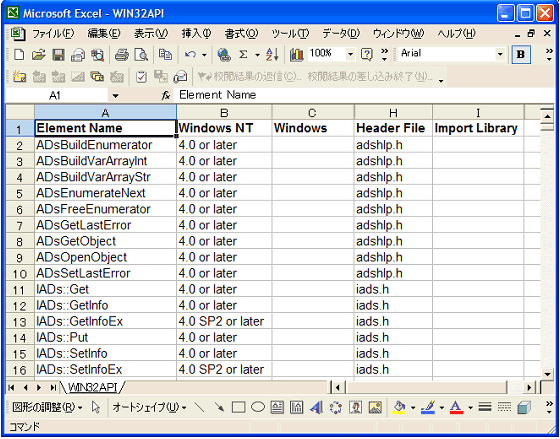Save the workbook with floppy icon

(x=58, y=55)
